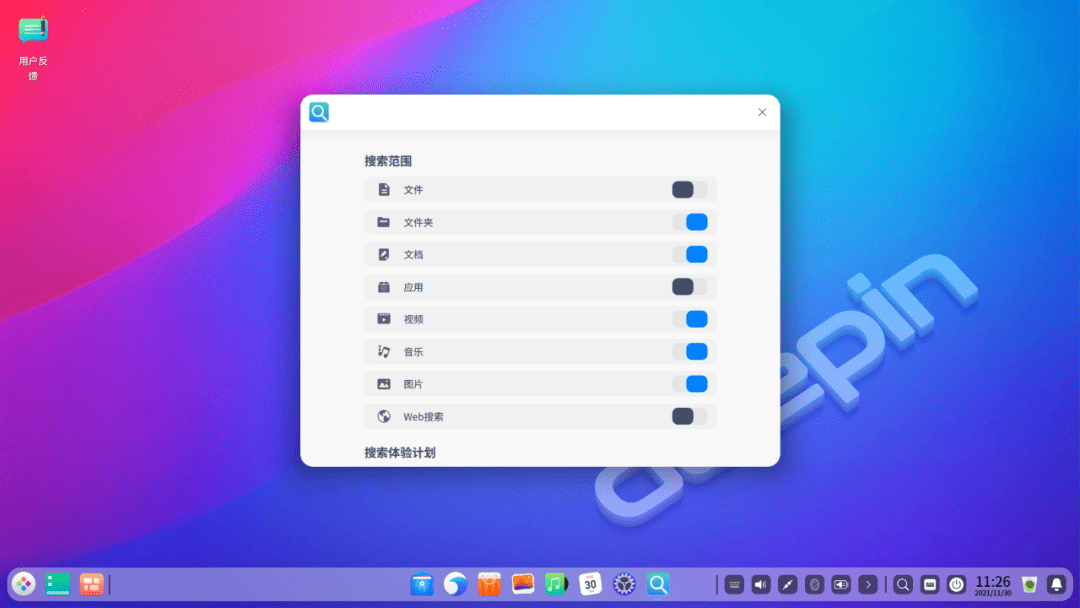Launch the browser from the dock
This screenshot has width=1080, height=608.
[455, 584]
